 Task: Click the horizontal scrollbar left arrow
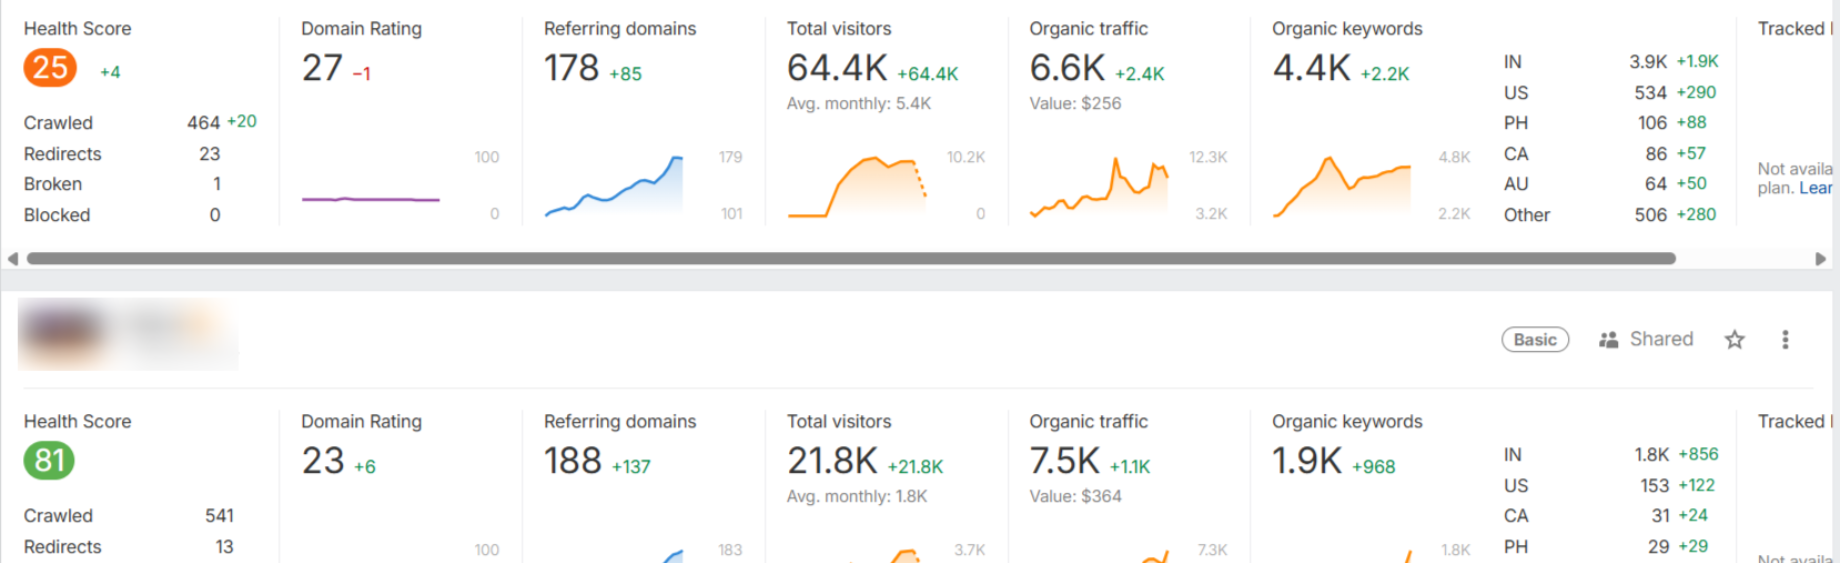point(12,258)
